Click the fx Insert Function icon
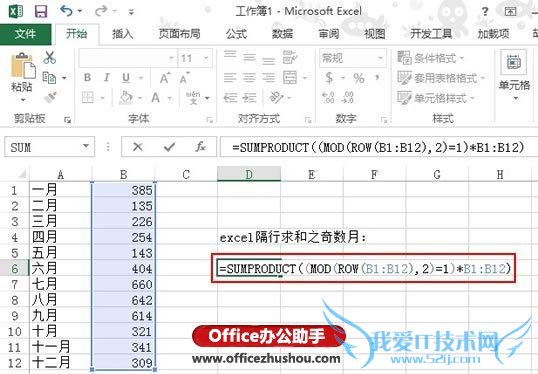 pos(201,147)
